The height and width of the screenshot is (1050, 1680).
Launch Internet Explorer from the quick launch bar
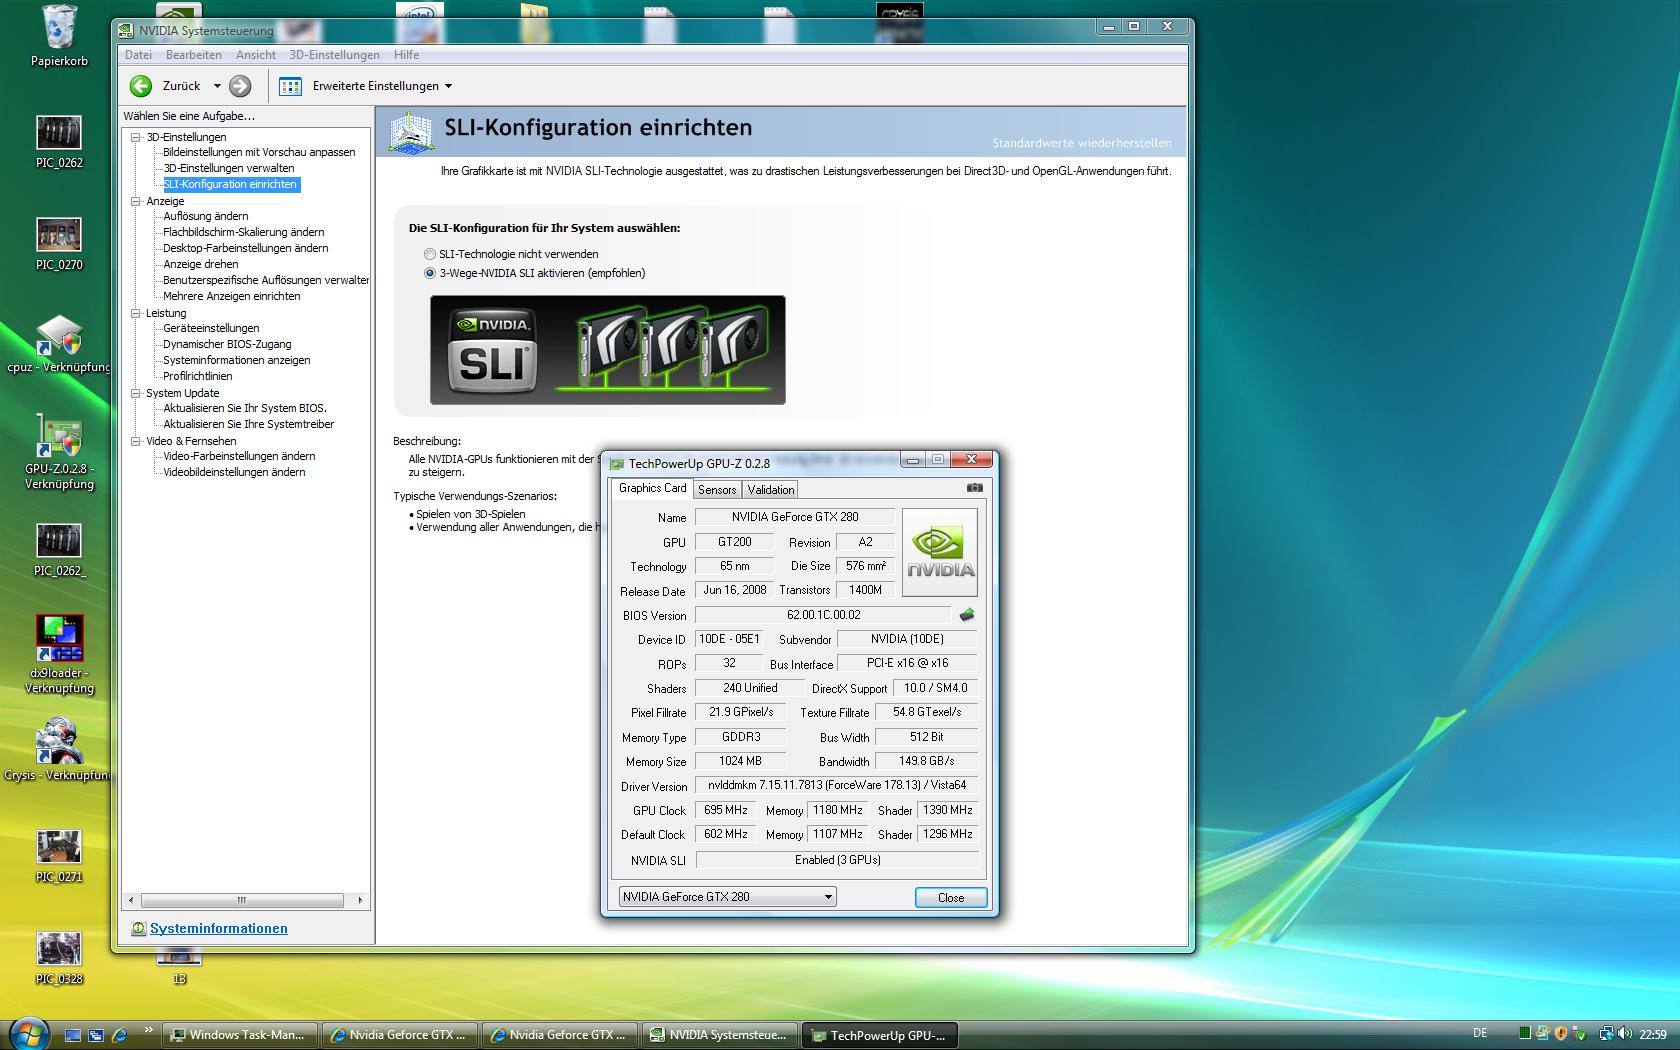click(x=119, y=1035)
